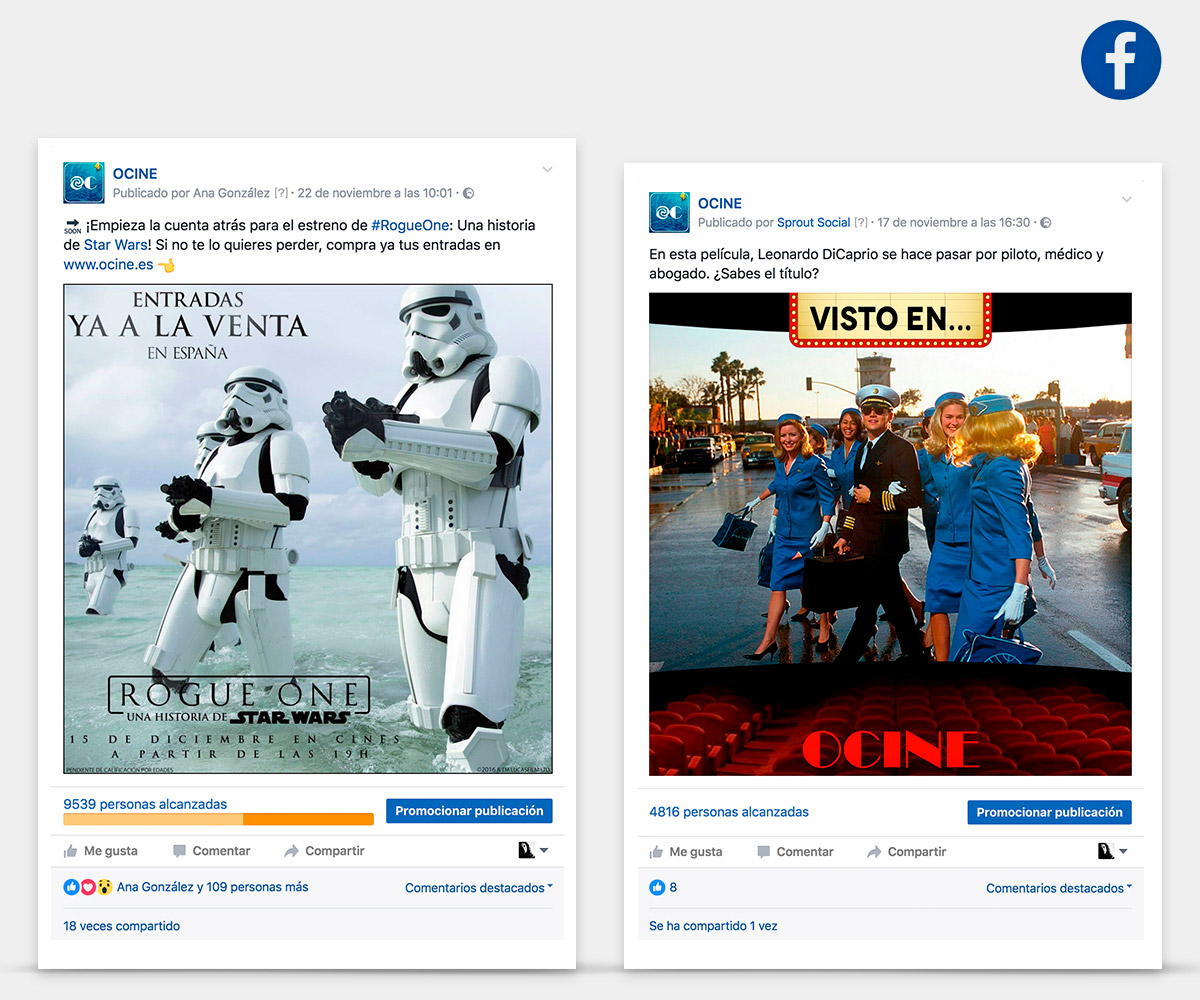View 9539 personas alcanzadas stats

tap(145, 804)
